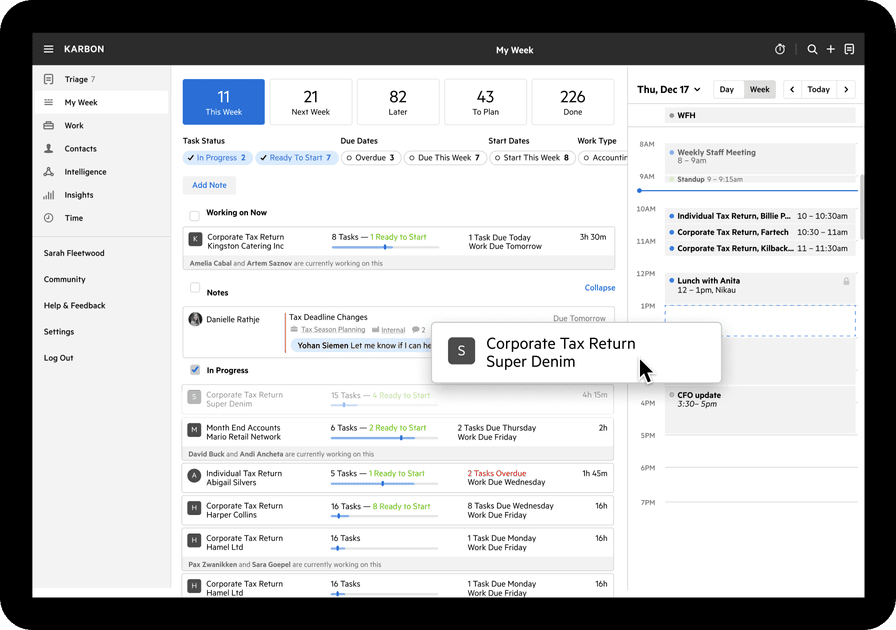Collapse the Notes section

(600, 288)
